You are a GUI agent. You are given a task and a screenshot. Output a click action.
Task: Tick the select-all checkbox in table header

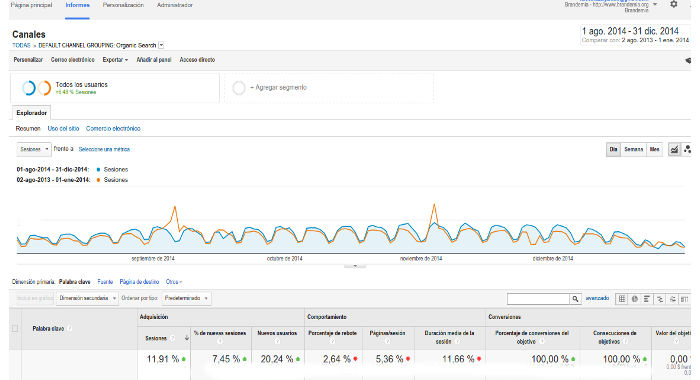pos(15,329)
